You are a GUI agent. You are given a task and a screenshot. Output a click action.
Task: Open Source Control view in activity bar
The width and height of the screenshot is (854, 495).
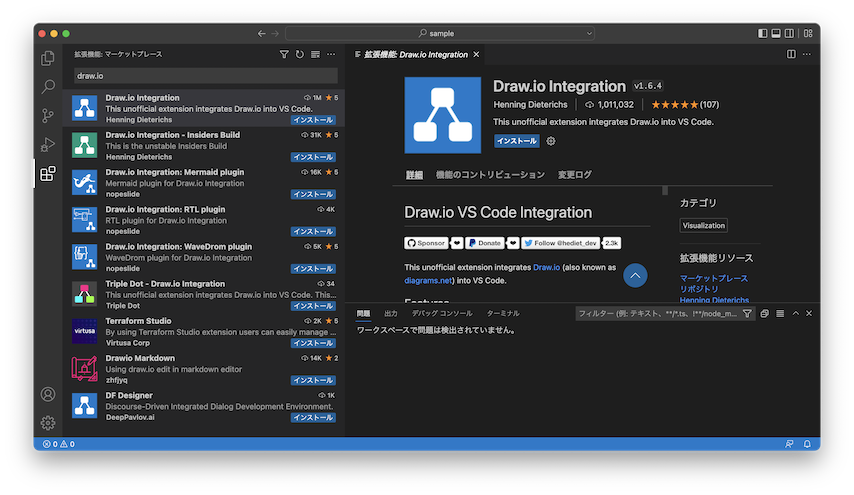pos(48,115)
